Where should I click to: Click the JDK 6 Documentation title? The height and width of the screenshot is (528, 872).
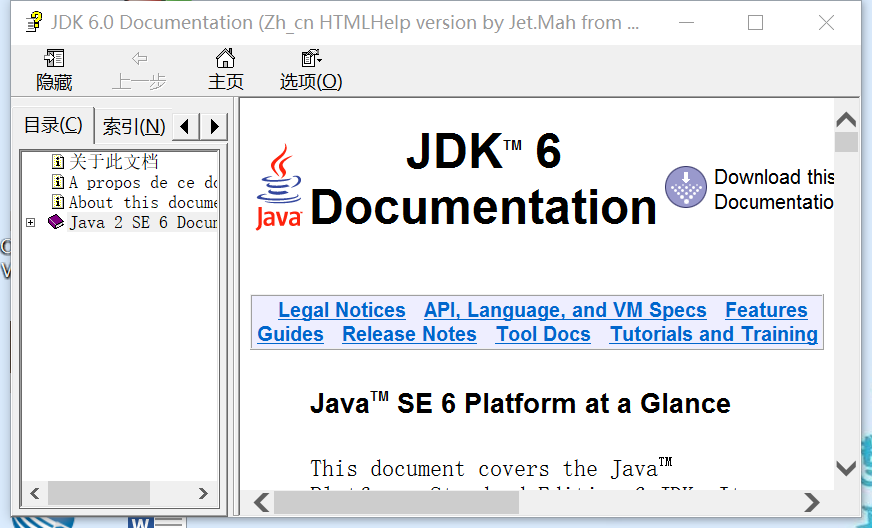(x=484, y=179)
